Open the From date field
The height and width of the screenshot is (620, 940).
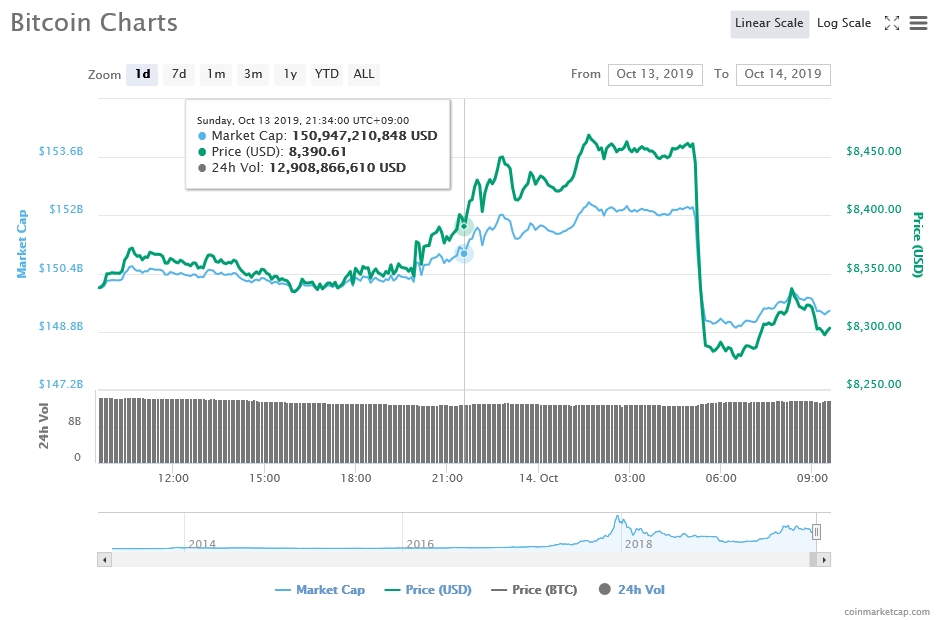tap(655, 74)
